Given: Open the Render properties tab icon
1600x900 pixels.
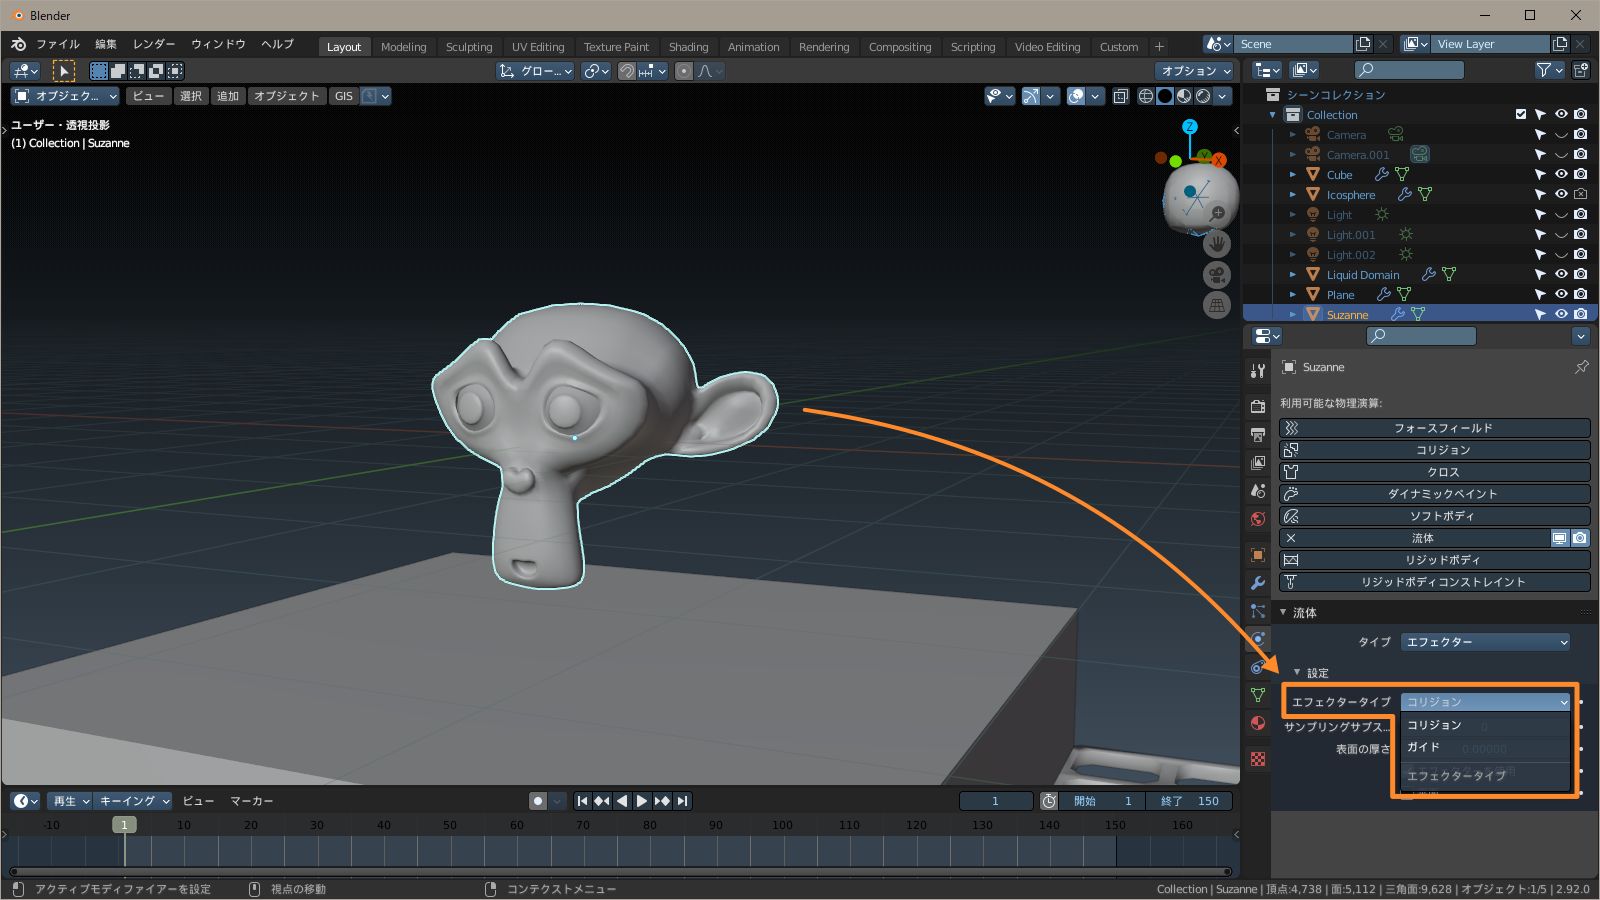Looking at the screenshot, I should tap(1258, 407).
